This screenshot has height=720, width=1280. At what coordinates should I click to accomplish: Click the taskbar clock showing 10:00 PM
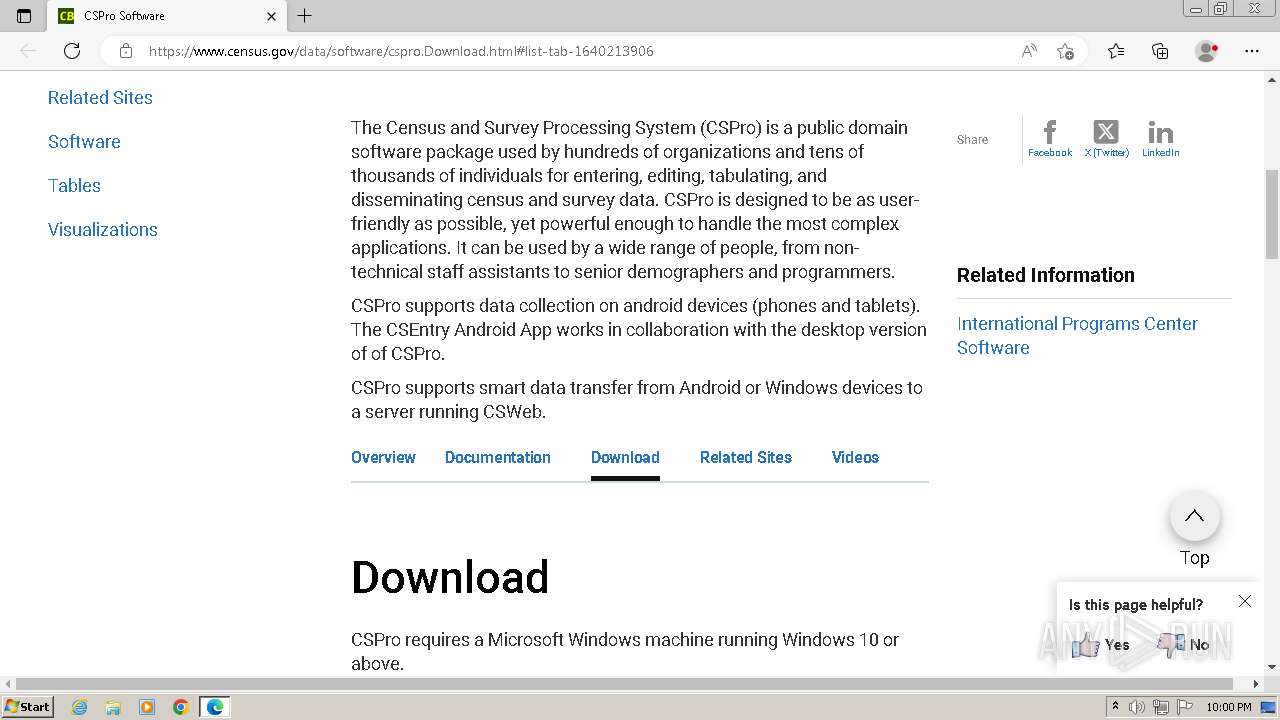pyautogui.click(x=1228, y=707)
